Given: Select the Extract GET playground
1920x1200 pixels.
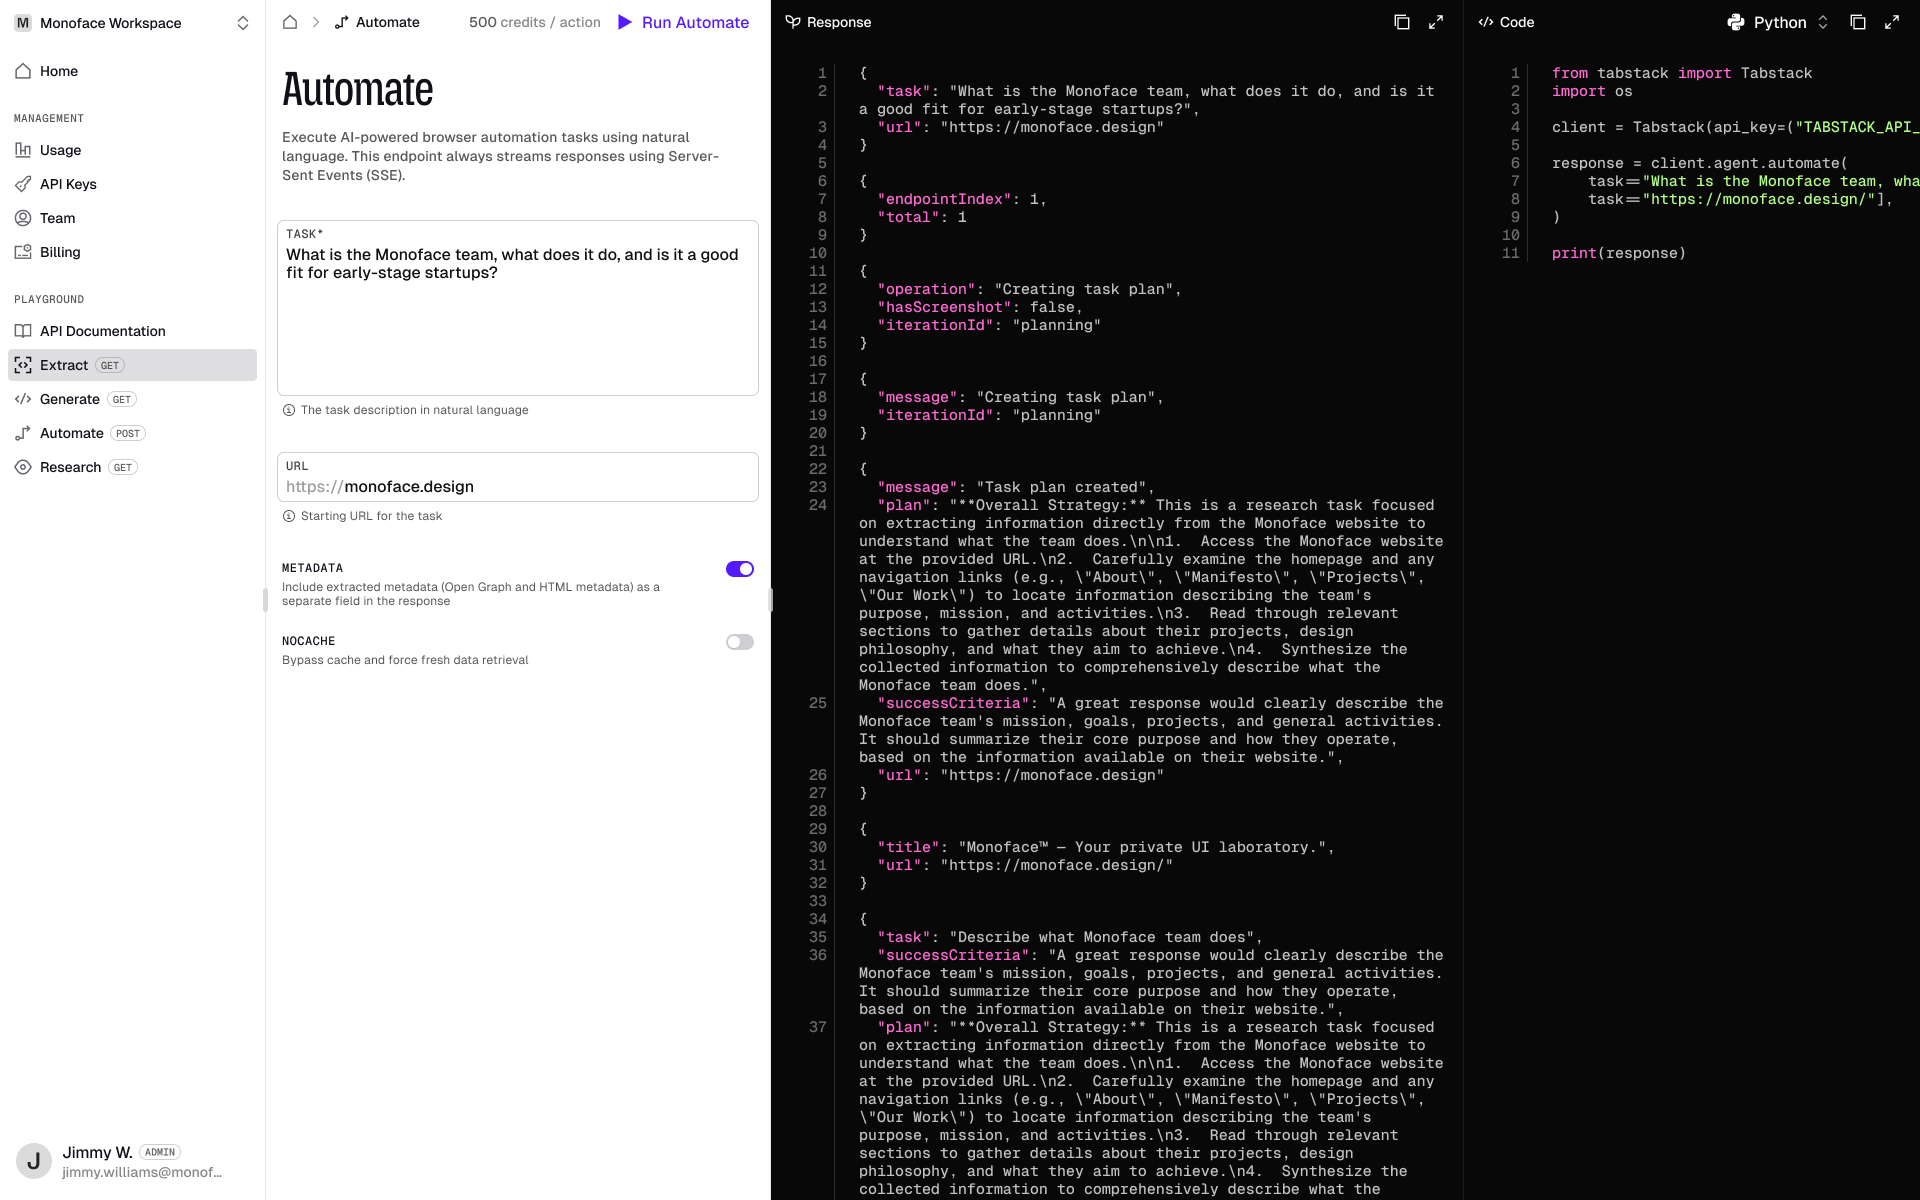Looking at the screenshot, I should 132,365.
